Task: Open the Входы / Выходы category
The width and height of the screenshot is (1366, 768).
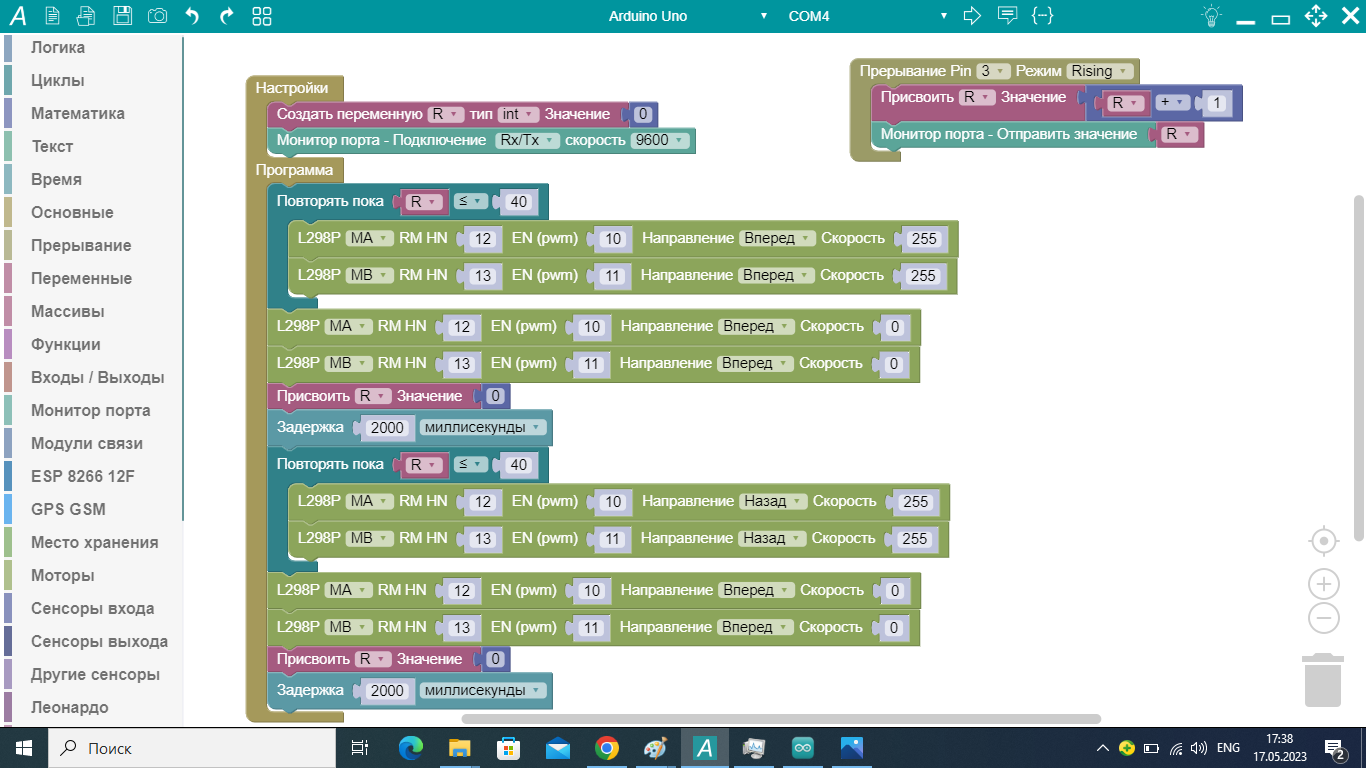Action: pos(98,377)
